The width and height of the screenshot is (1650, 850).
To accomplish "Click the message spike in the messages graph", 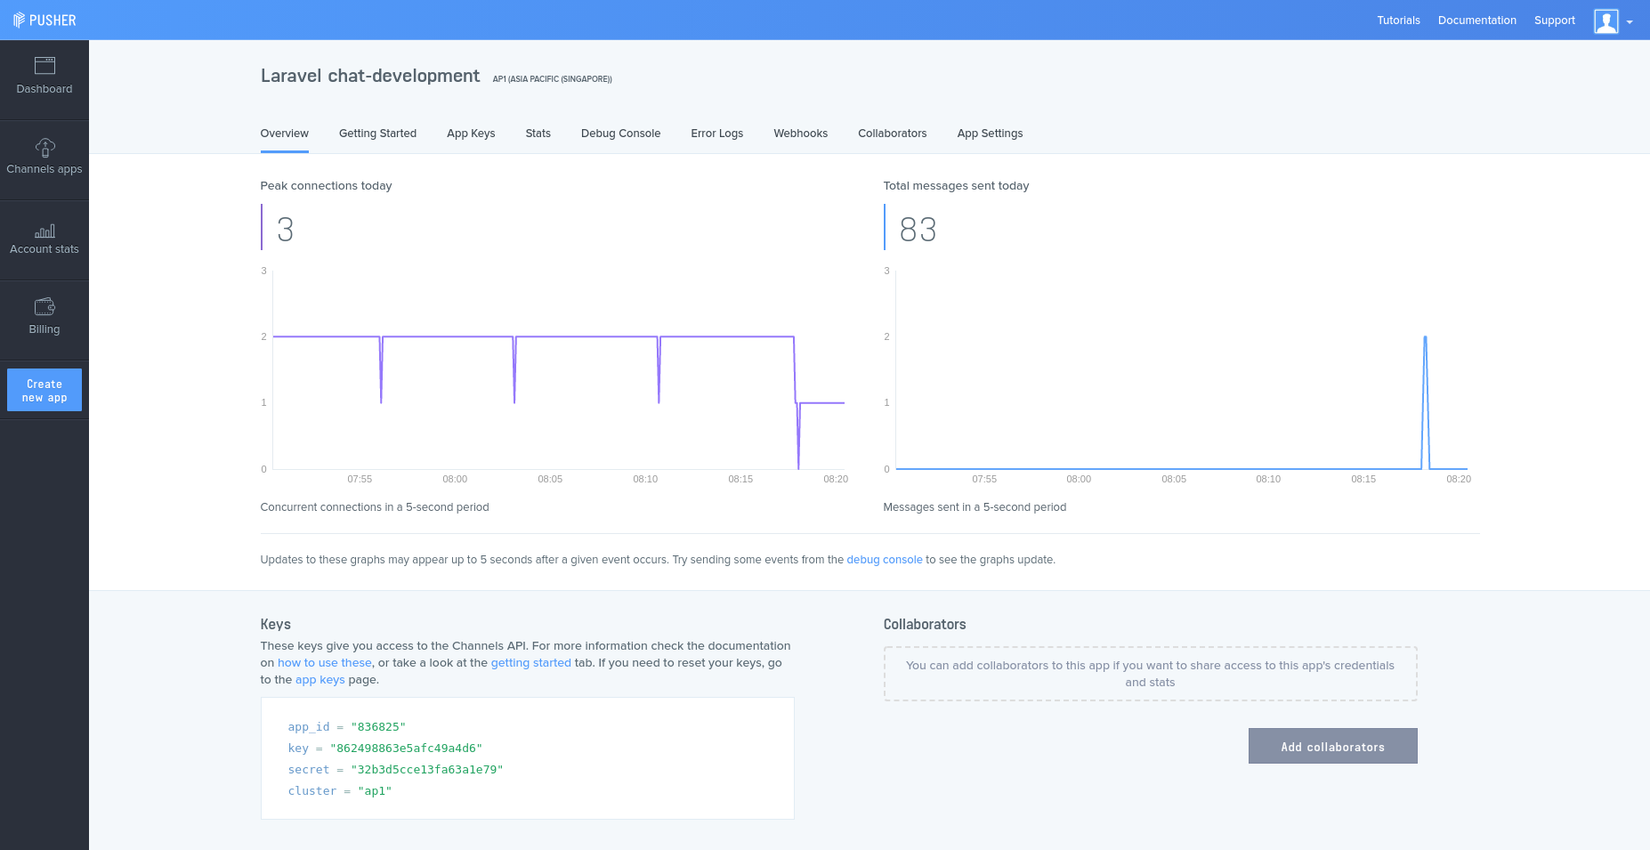I will (1425, 402).
